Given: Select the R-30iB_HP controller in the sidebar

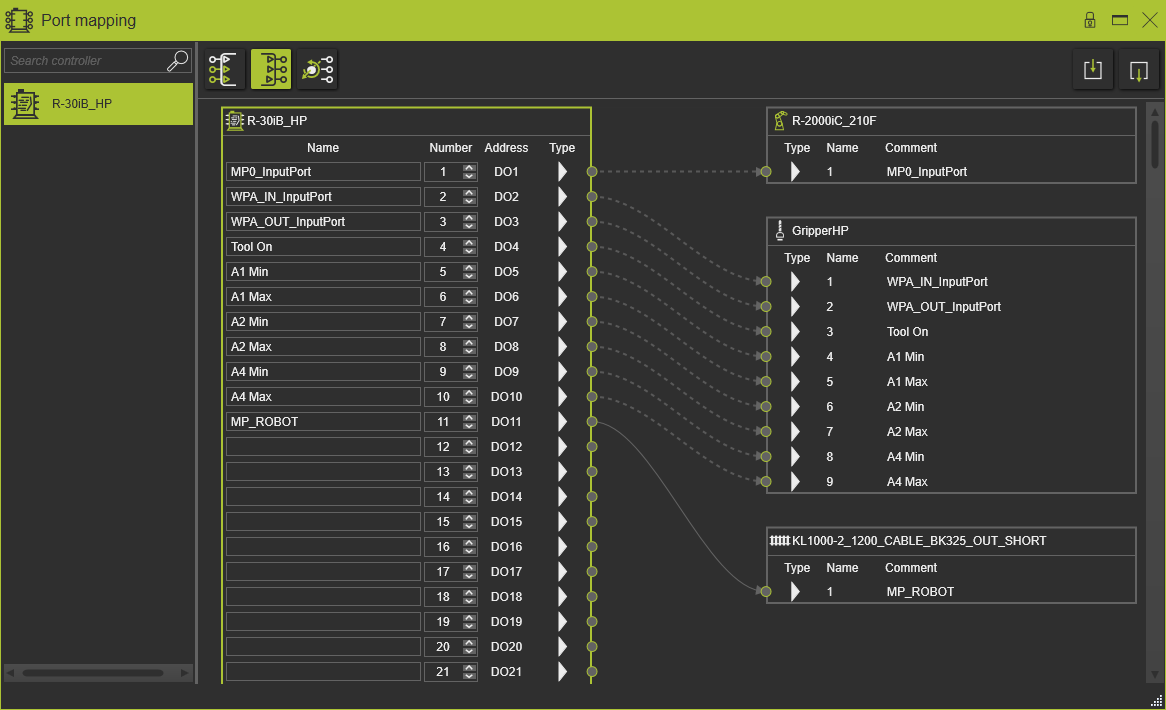Looking at the screenshot, I should (97, 103).
